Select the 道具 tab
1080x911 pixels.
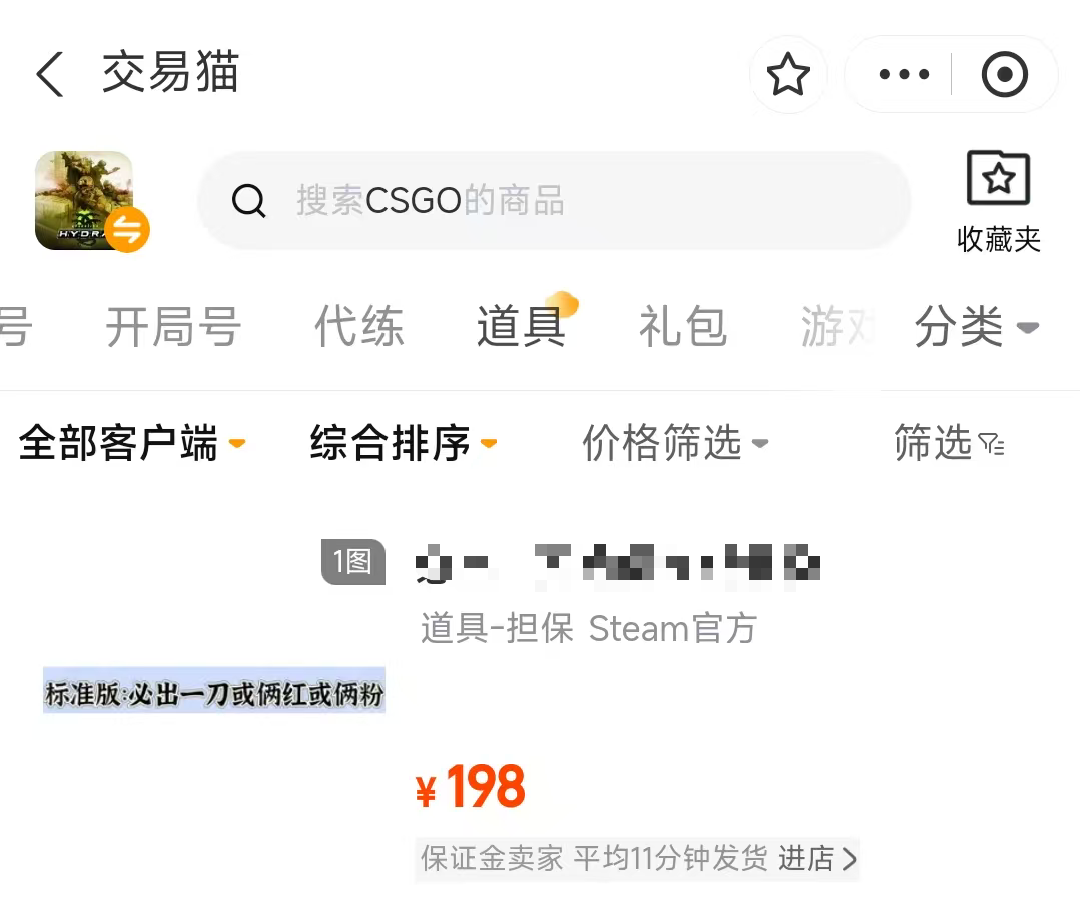click(521, 326)
